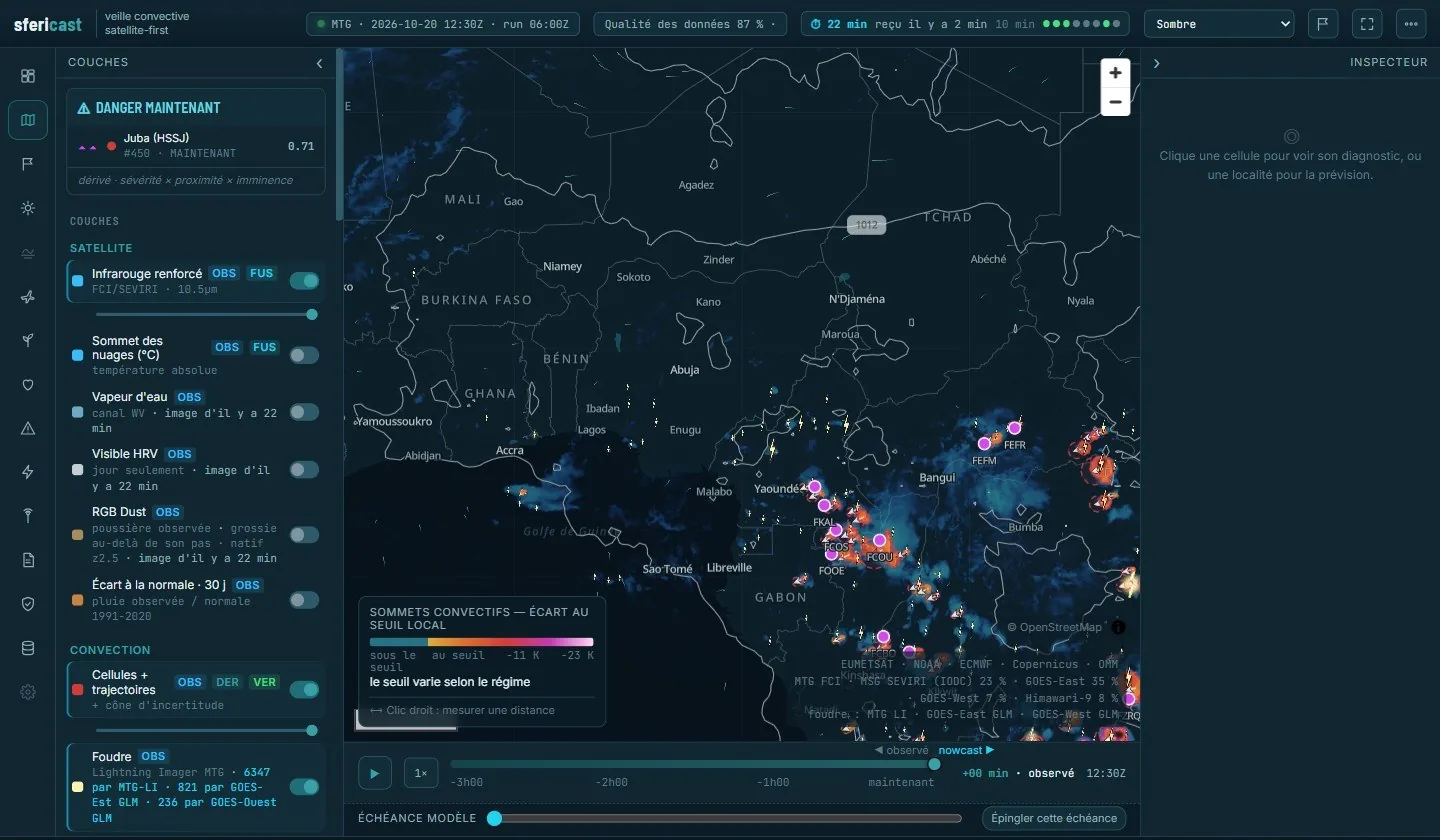Screen dimensions: 1440x840
Task: Click the convective tops color legend bar
Action: (481, 642)
